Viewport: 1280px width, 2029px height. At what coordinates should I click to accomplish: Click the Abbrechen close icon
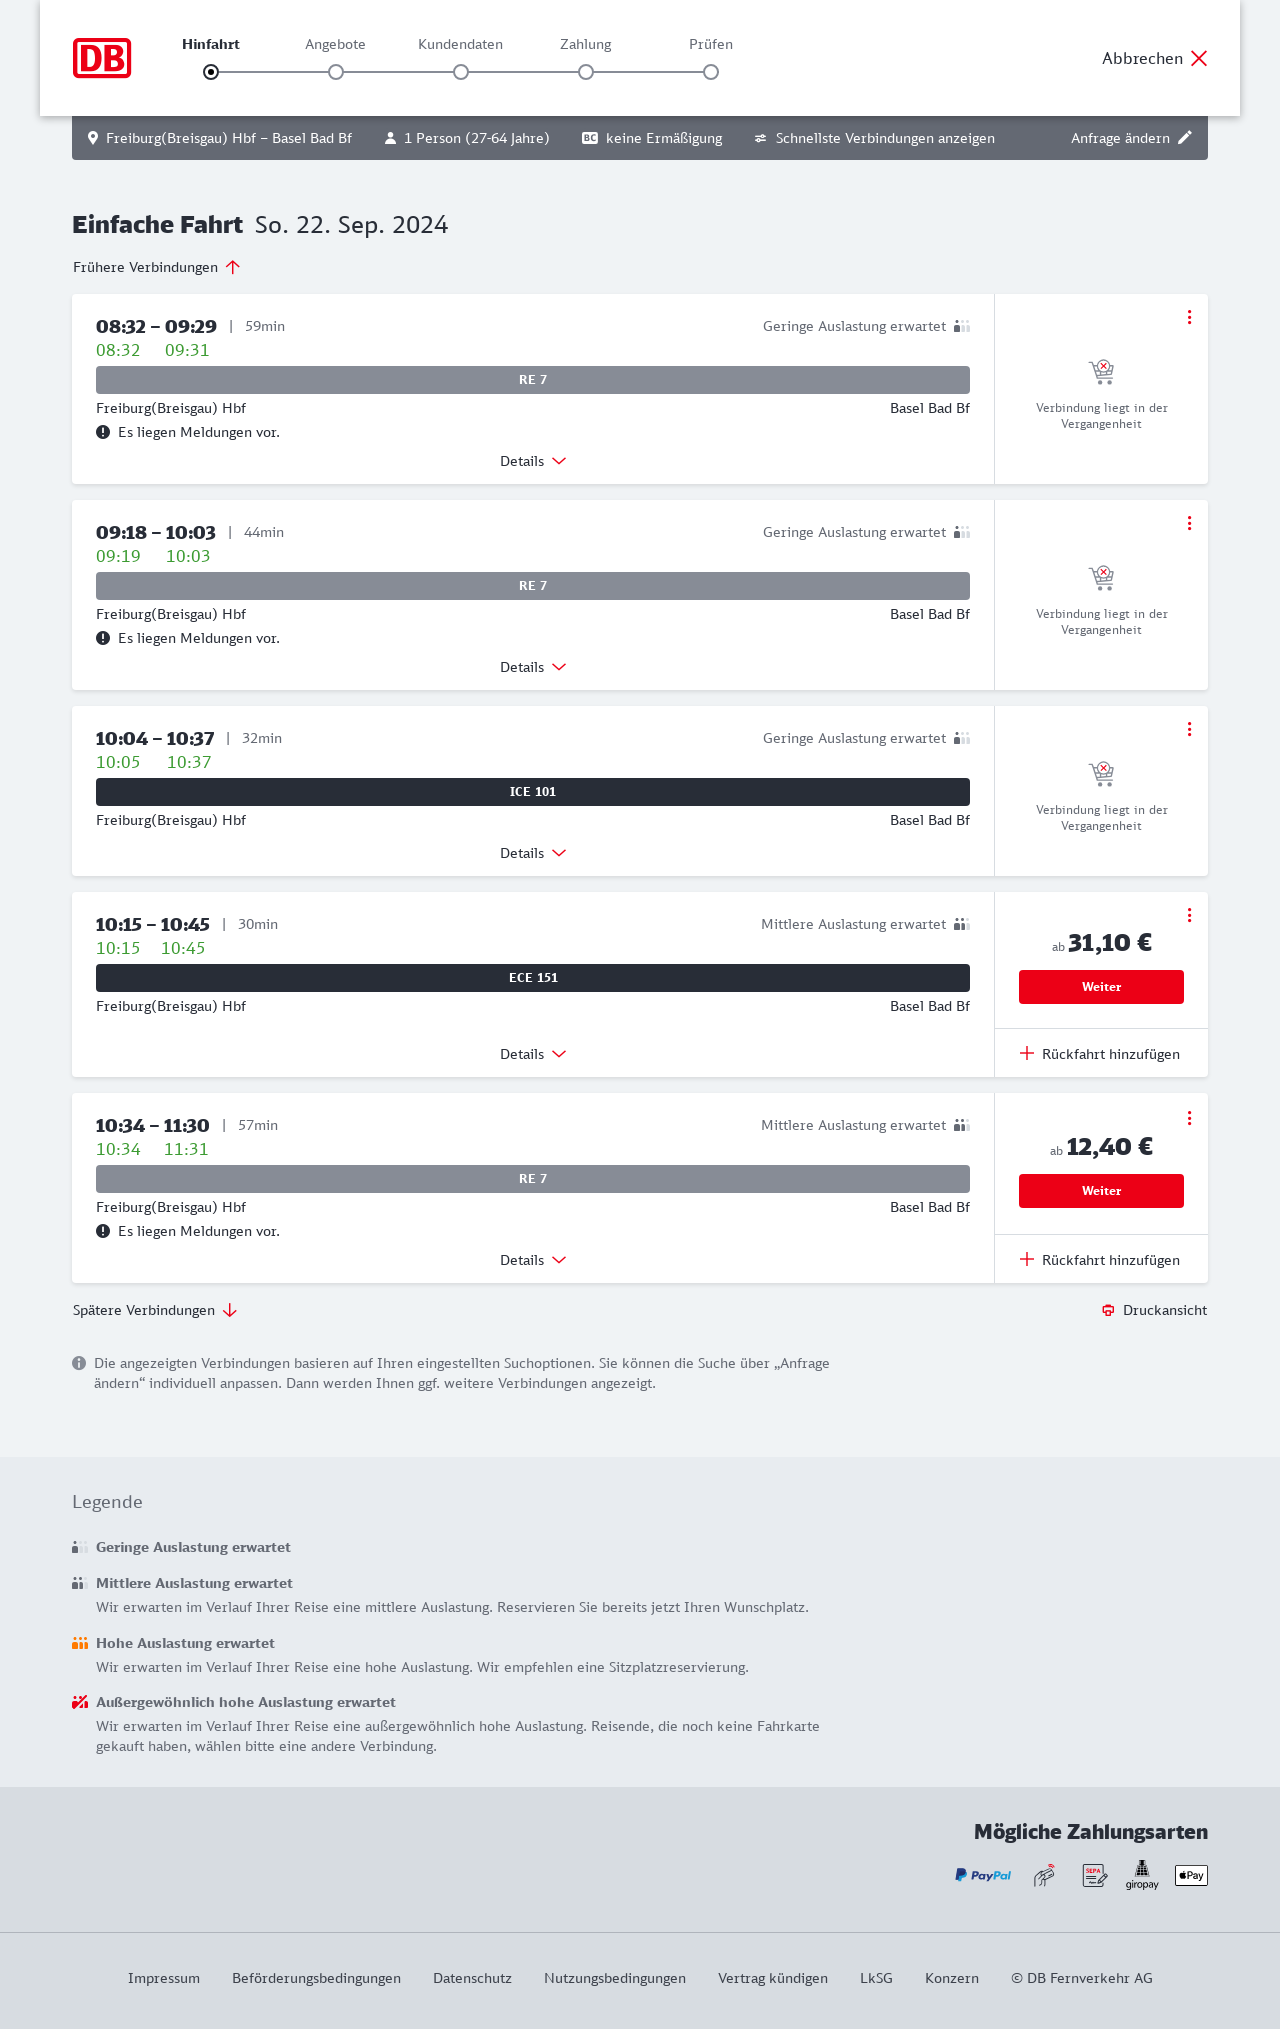click(1199, 58)
